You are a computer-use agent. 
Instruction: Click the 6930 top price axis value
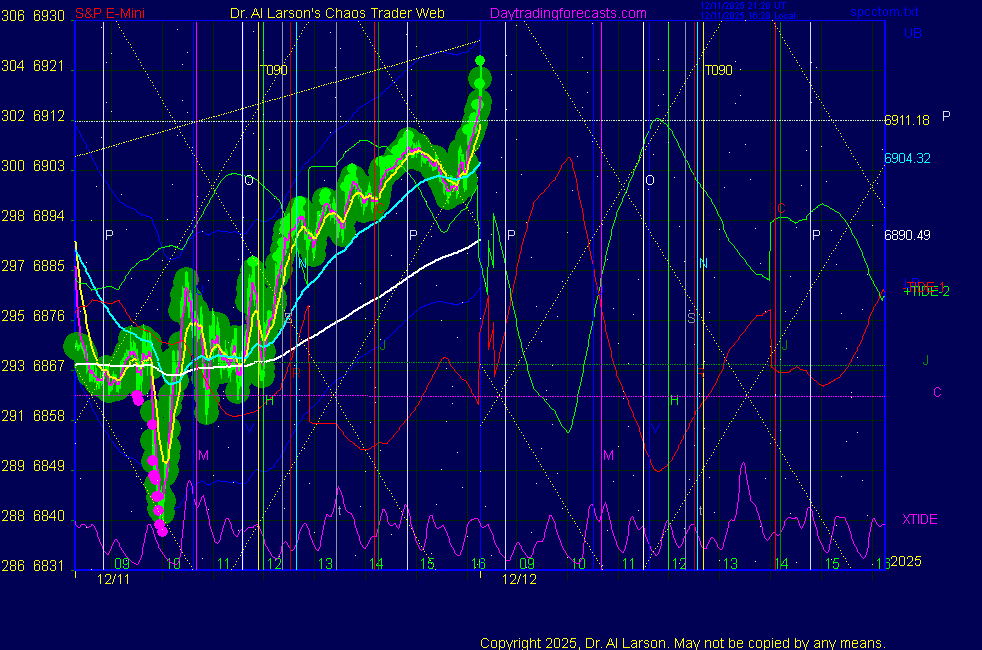(52, 17)
